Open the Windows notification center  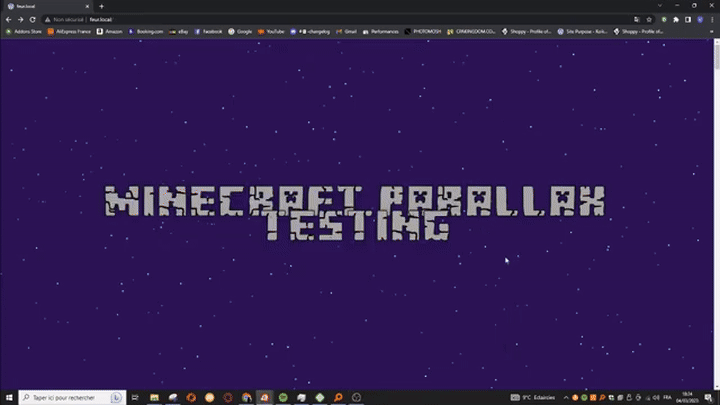pyautogui.click(x=709, y=398)
